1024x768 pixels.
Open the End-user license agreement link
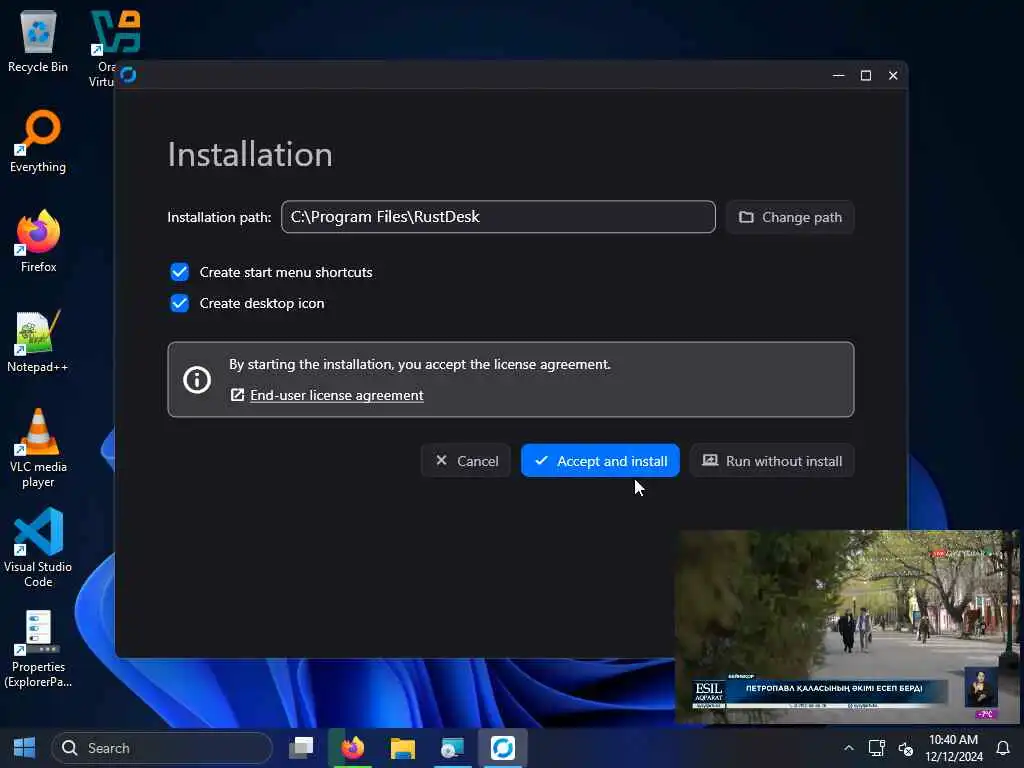pos(336,395)
